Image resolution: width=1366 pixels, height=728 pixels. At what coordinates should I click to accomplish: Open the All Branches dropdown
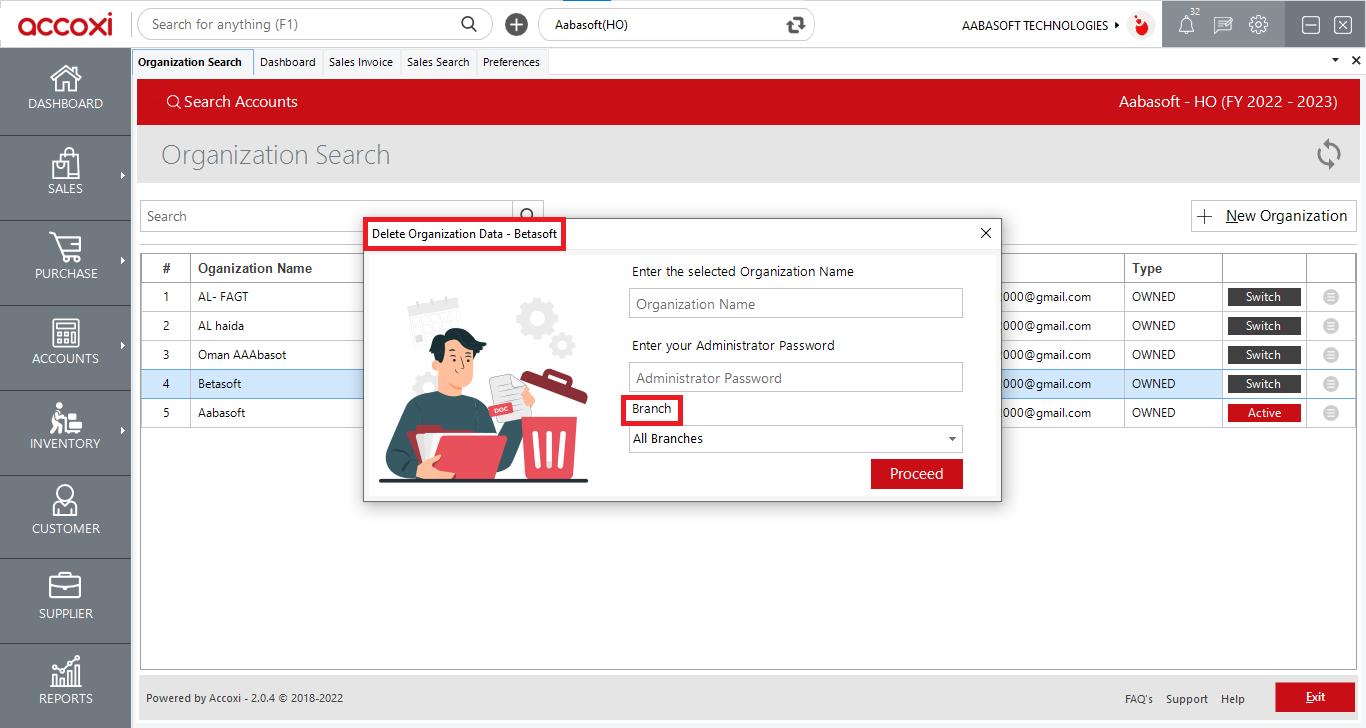(x=796, y=439)
